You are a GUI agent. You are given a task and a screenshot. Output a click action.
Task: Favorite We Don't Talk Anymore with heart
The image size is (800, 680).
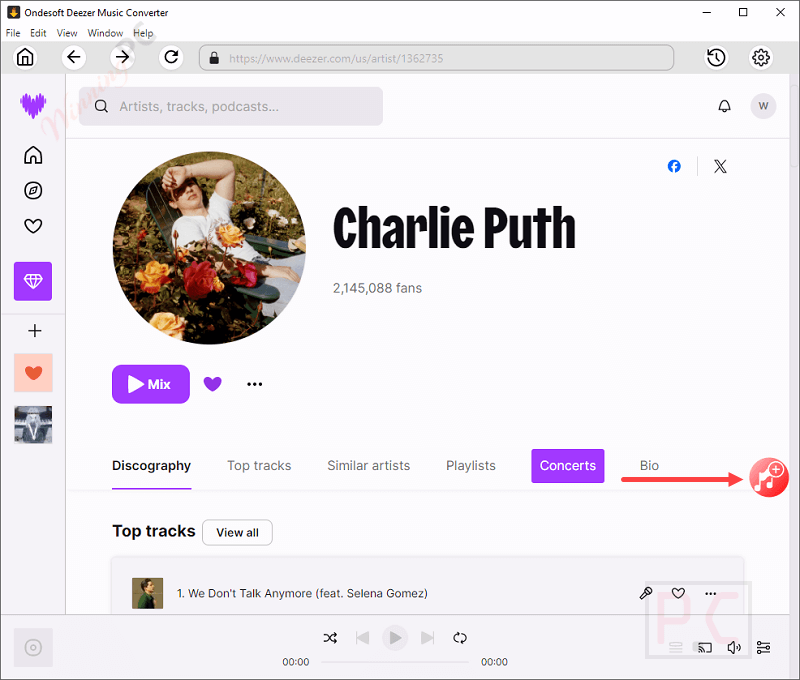(678, 593)
